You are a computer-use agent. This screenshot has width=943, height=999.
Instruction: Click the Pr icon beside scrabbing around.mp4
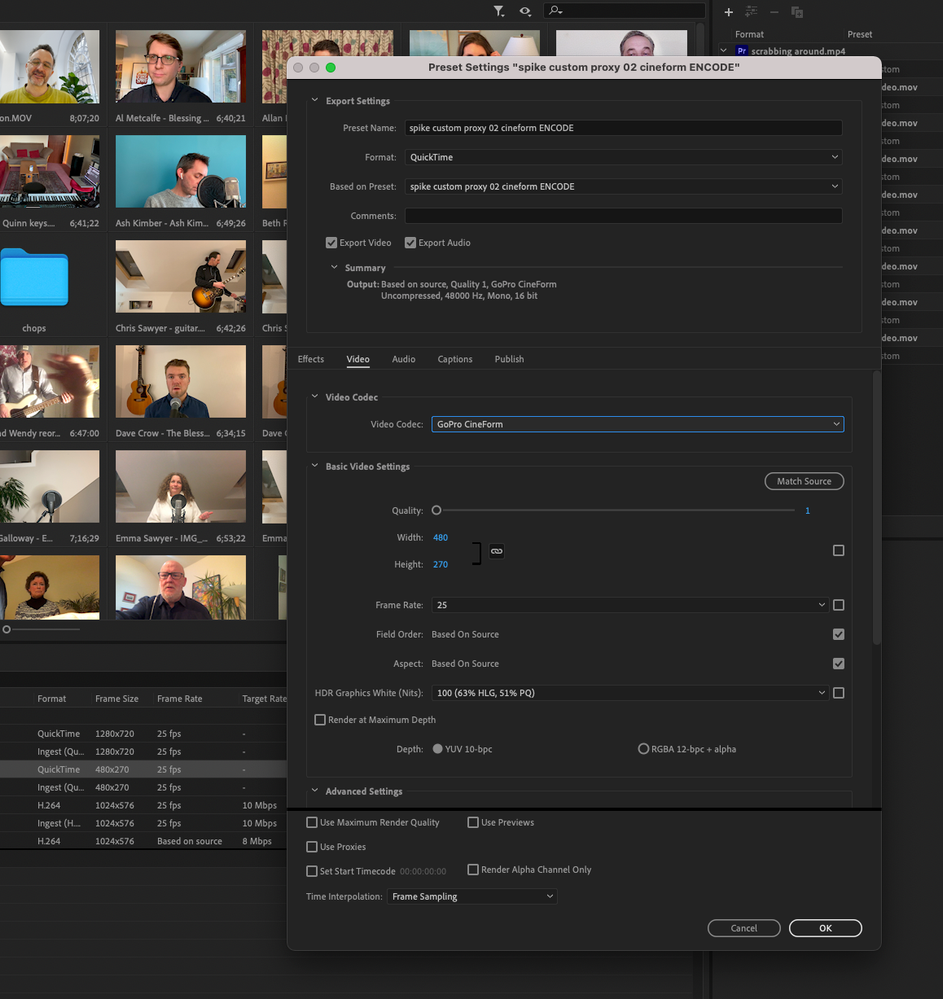(742, 51)
